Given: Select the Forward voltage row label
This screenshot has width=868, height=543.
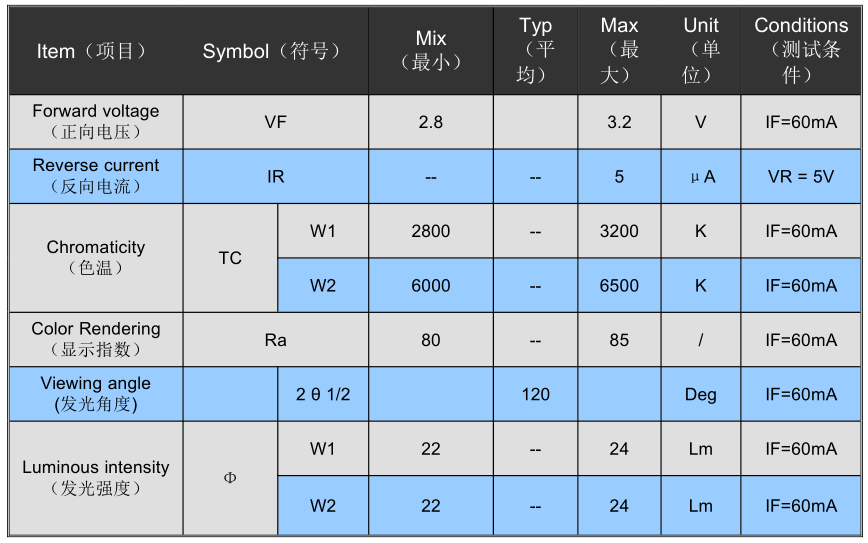Looking at the screenshot, I should click(95, 121).
